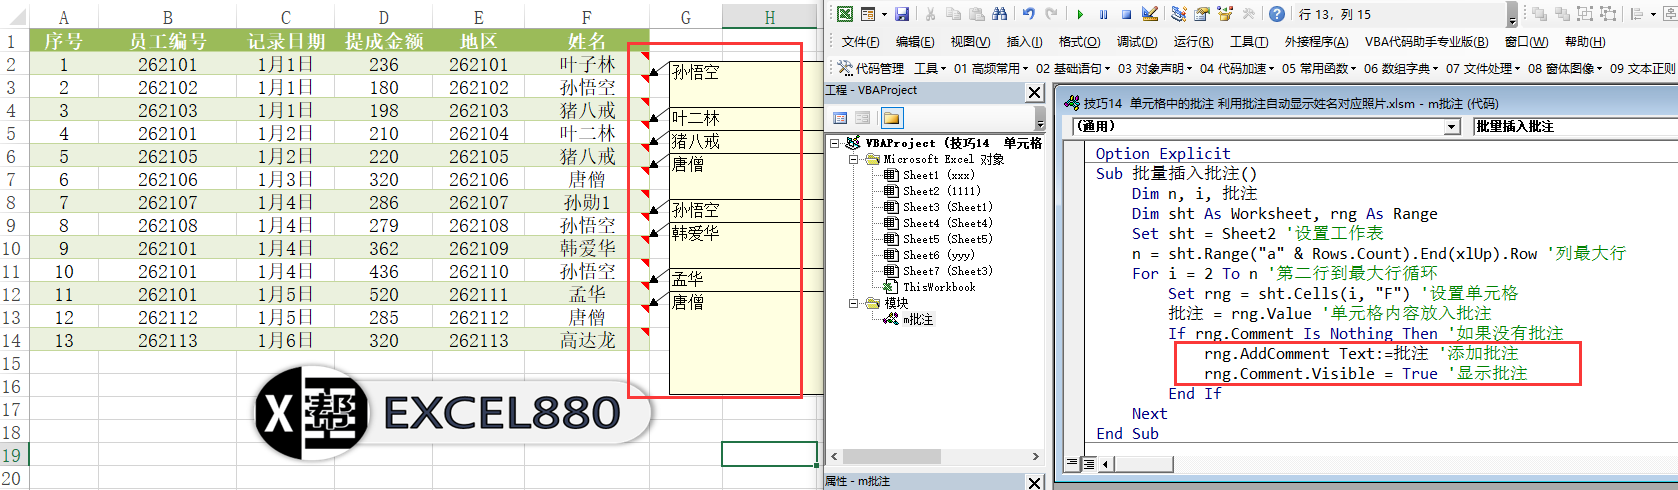Click the 代码管理 button
1678x490 pixels.
pyautogui.click(x=871, y=68)
